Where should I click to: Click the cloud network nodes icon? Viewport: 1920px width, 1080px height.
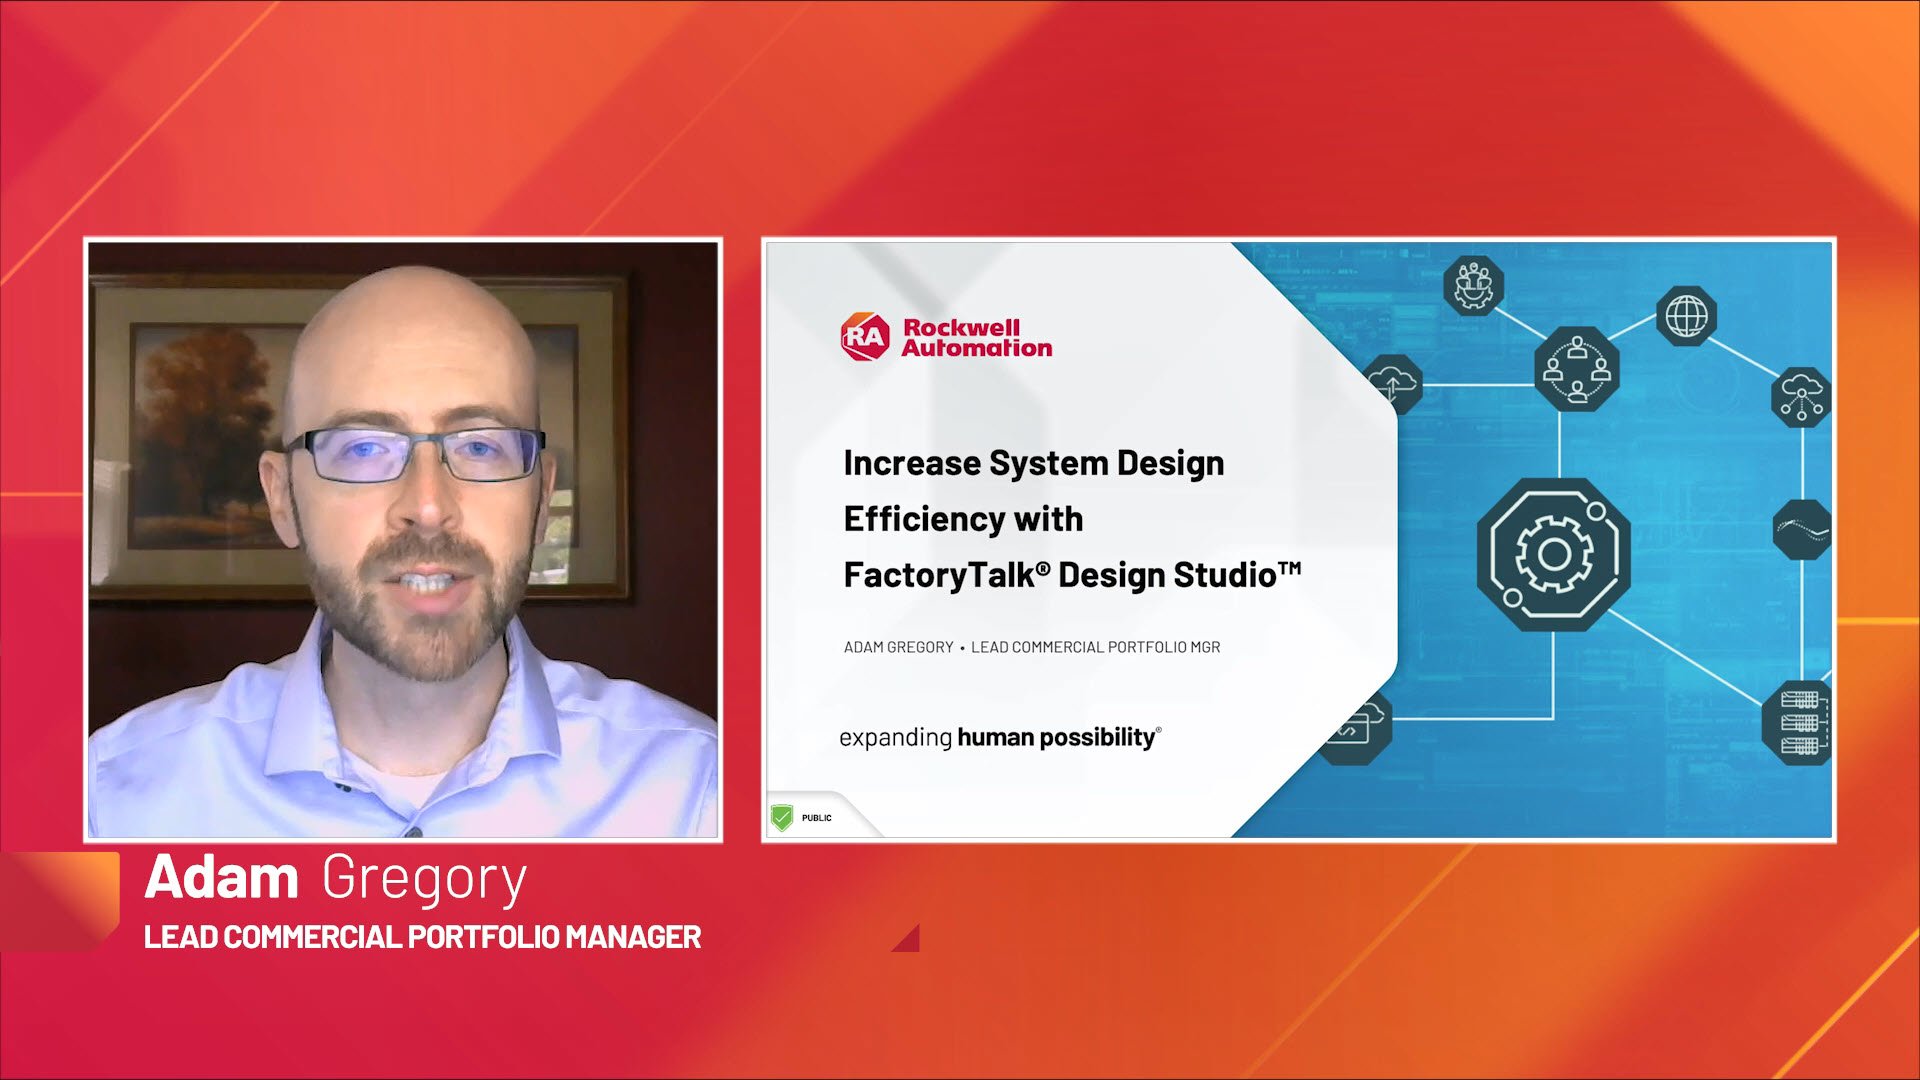tap(1801, 397)
